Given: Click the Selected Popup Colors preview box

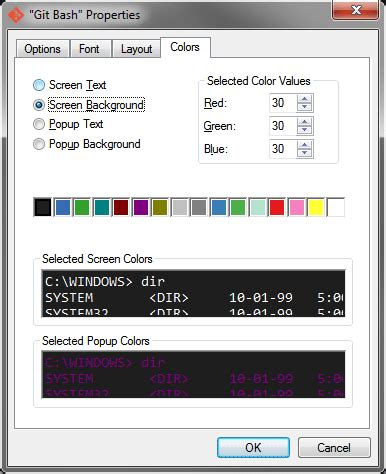Looking at the screenshot, I should (x=193, y=374).
